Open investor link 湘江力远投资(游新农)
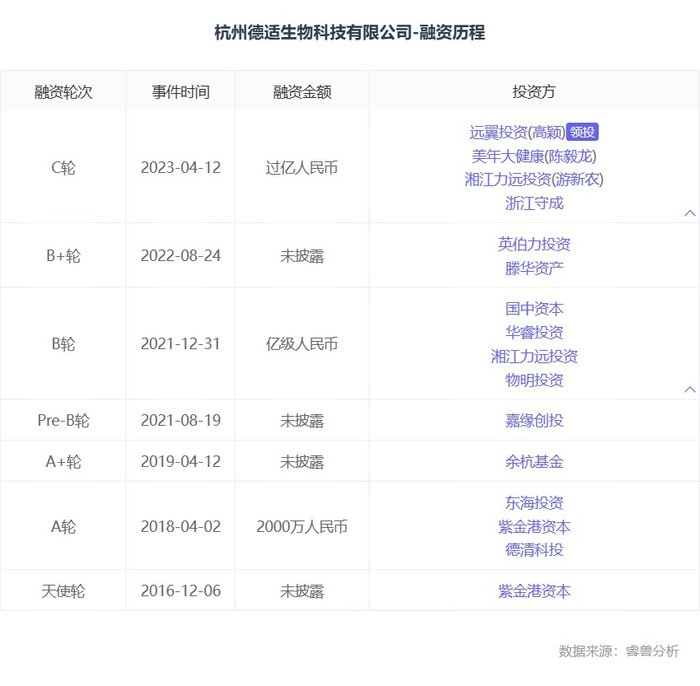This screenshot has width=700, height=686. (x=534, y=180)
